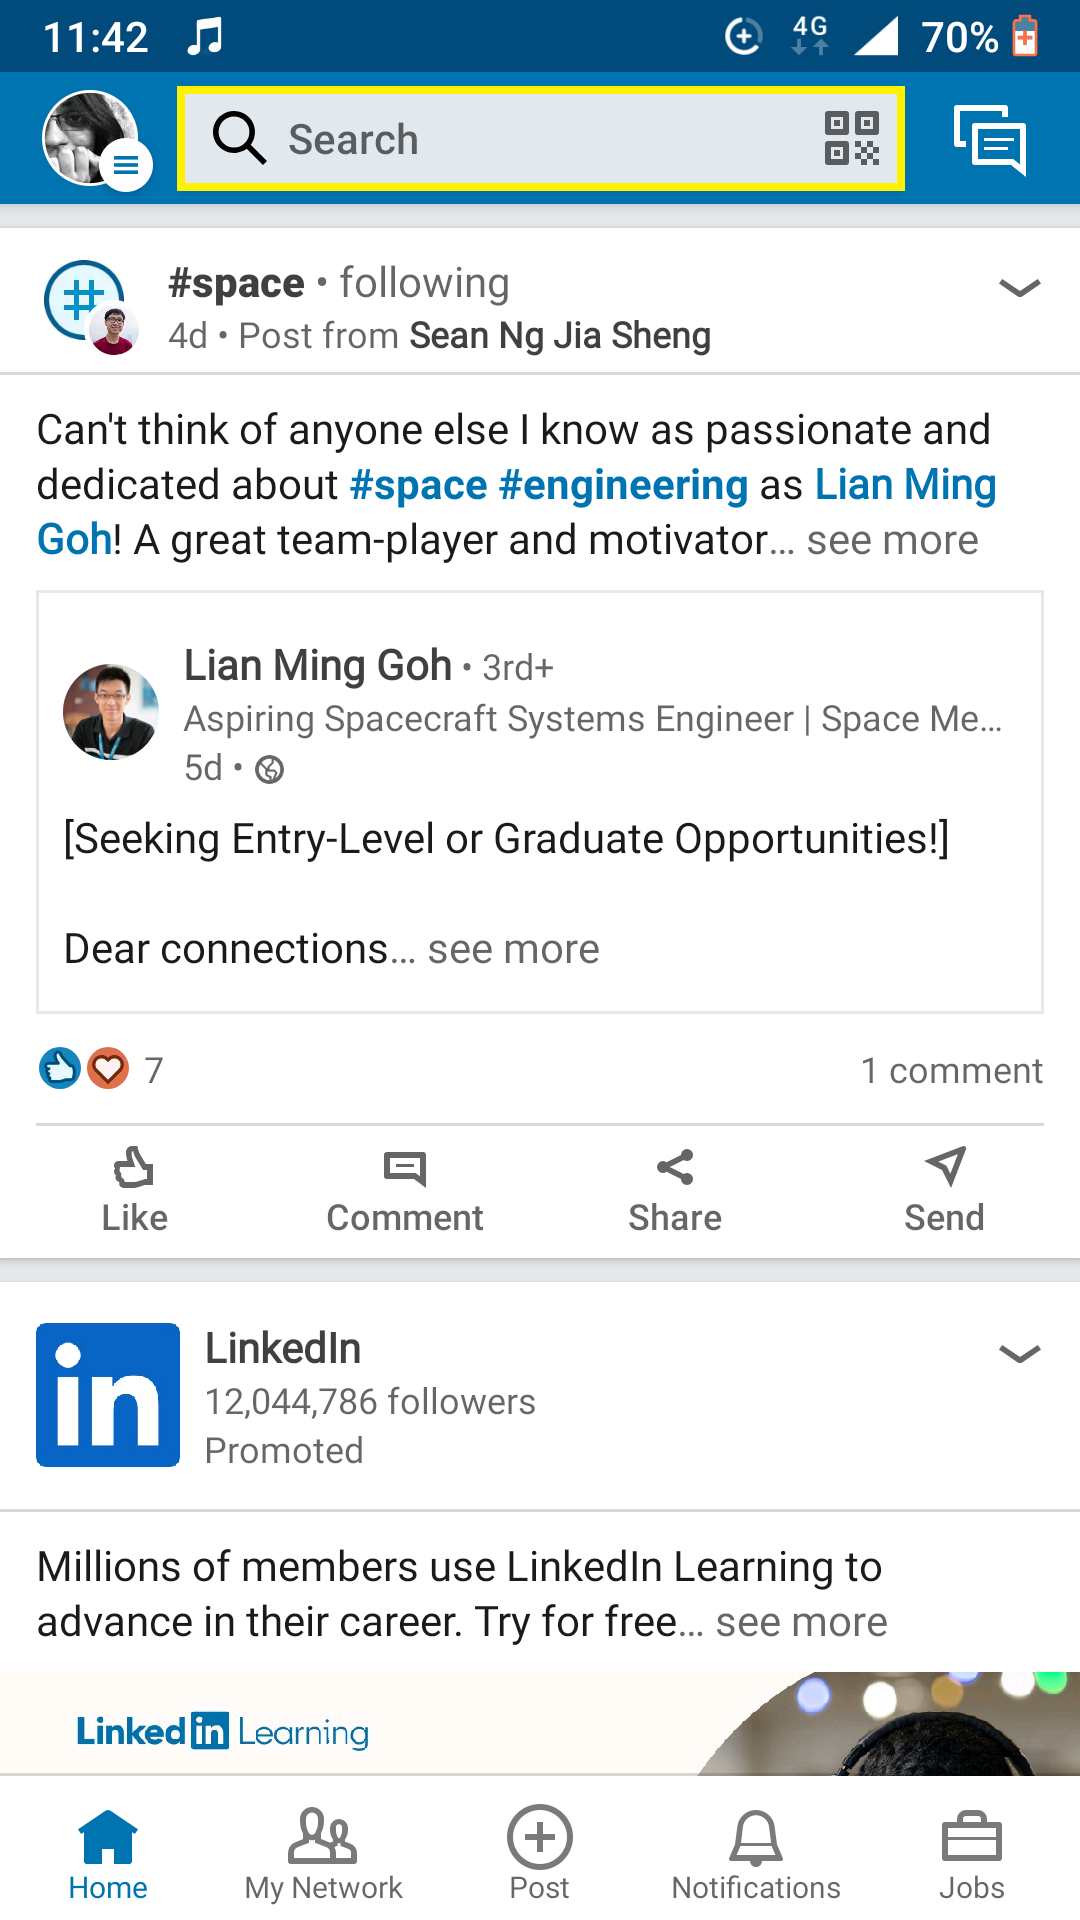Open the #space hashtag icon
Screen dimensions: 1080x1920
[86, 300]
